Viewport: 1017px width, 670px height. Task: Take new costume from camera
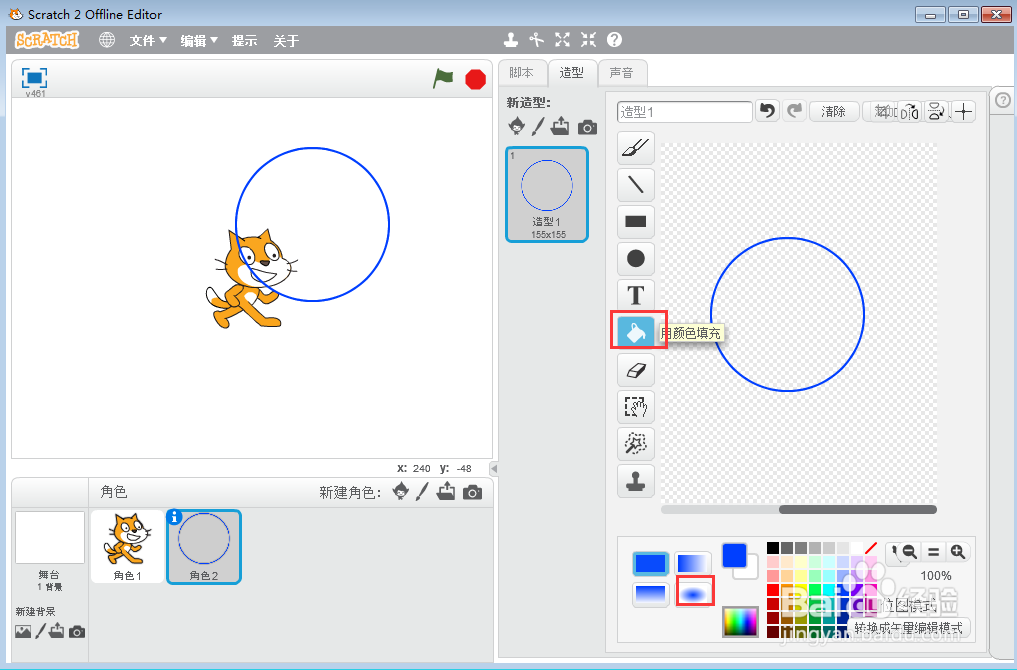point(588,127)
